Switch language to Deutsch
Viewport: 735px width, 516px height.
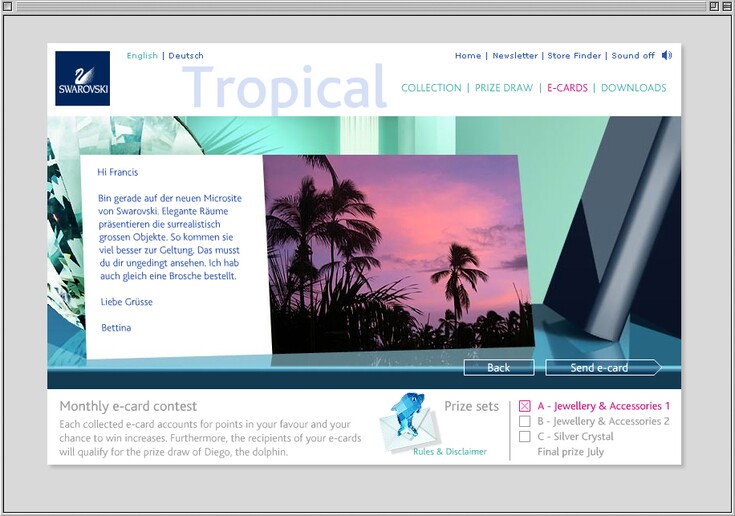pos(186,56)
